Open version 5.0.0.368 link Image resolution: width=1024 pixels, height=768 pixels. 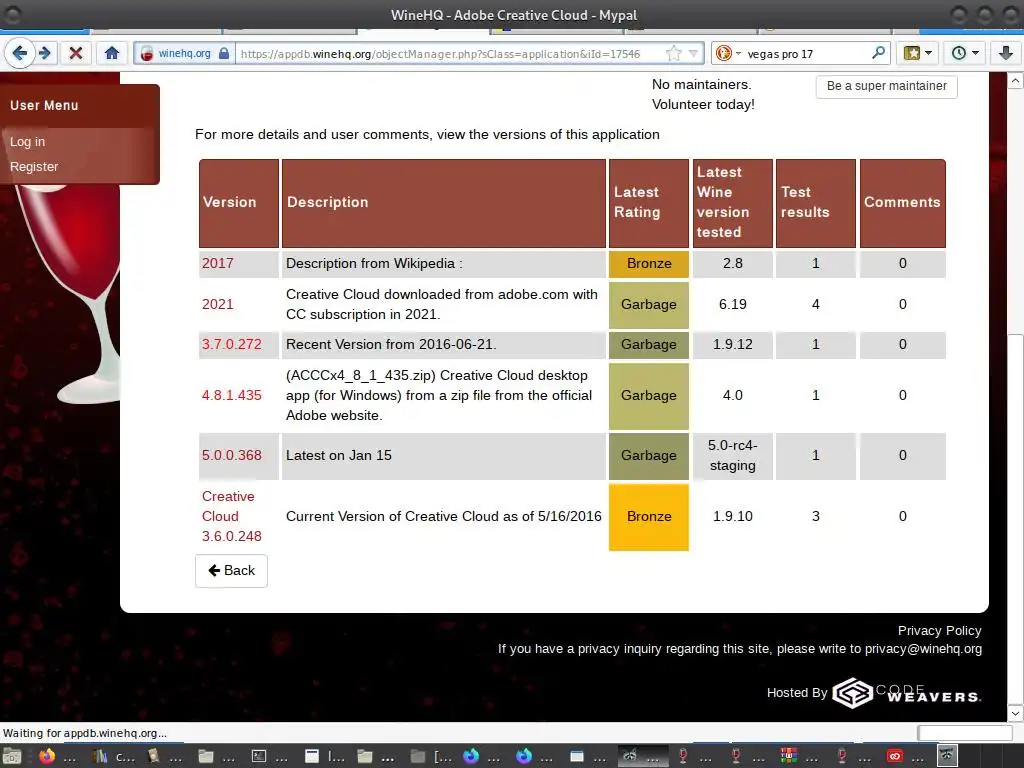tap(232, 455)
